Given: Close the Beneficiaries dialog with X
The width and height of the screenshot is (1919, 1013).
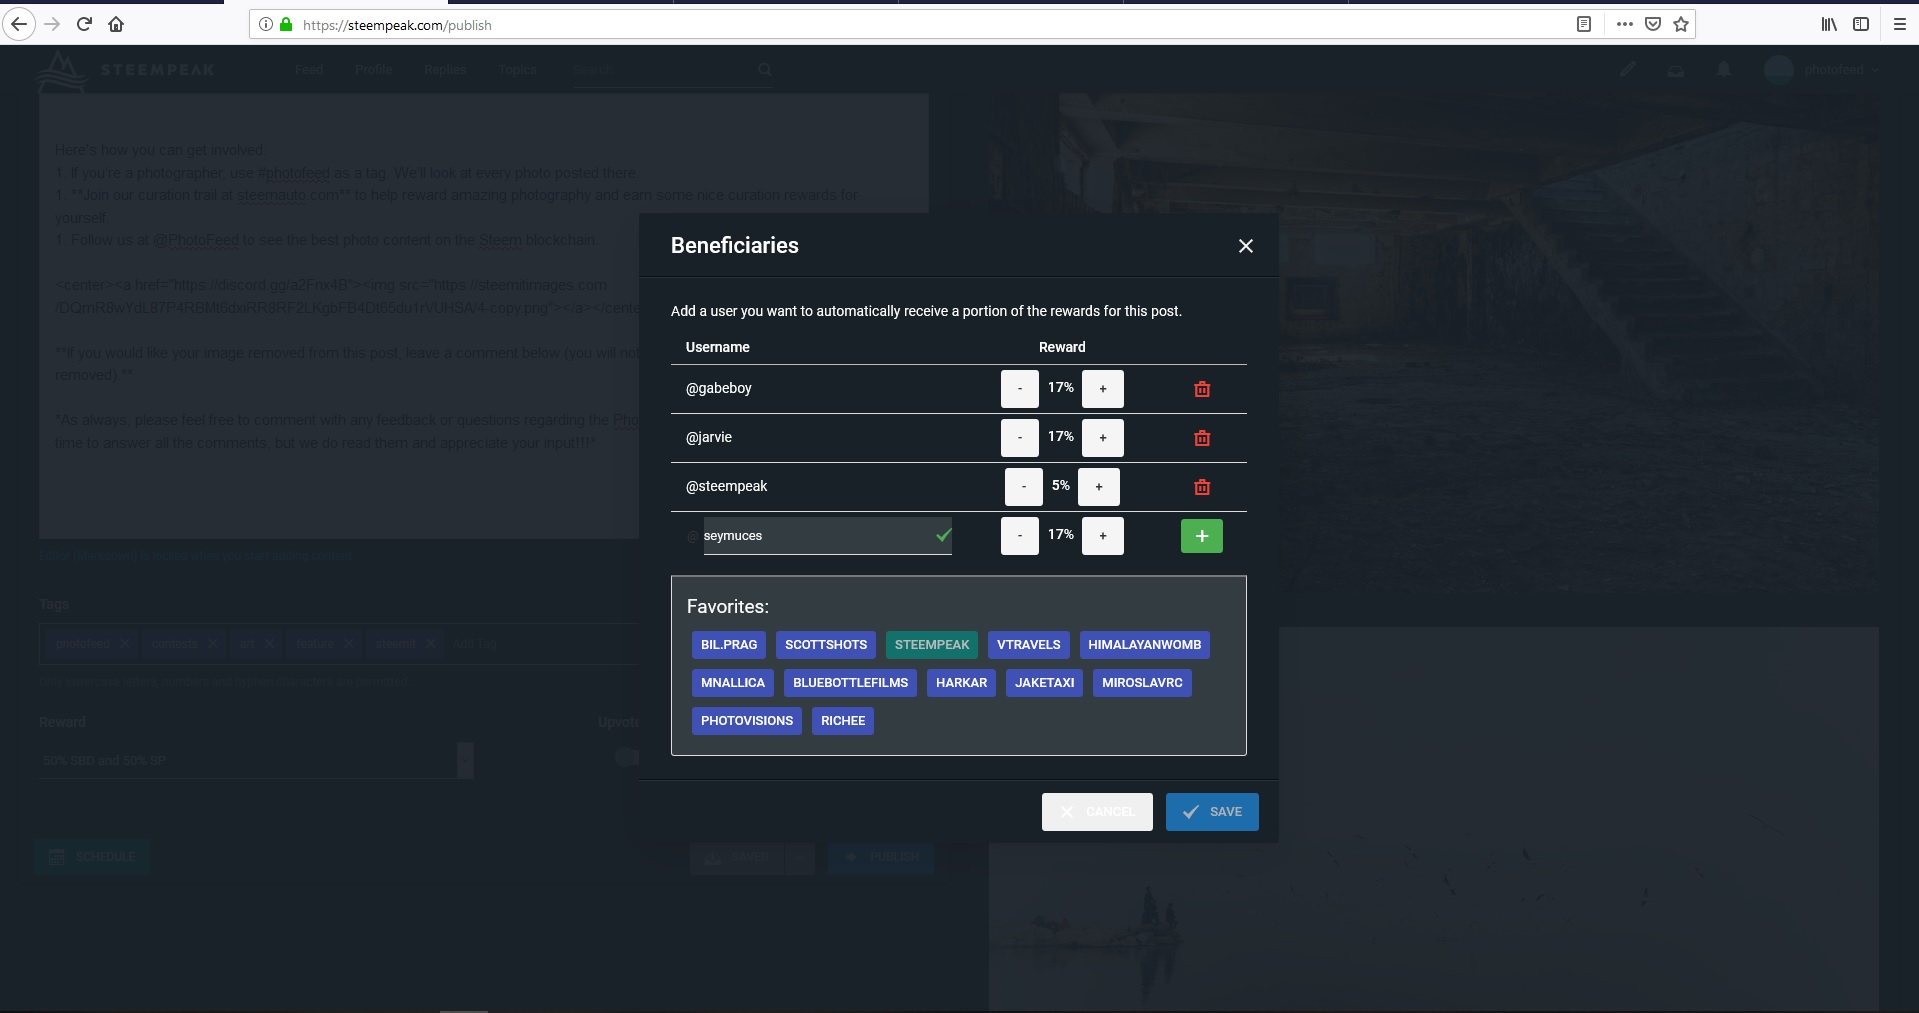Looking at the screenshot, I should (x=1245, y=246).
